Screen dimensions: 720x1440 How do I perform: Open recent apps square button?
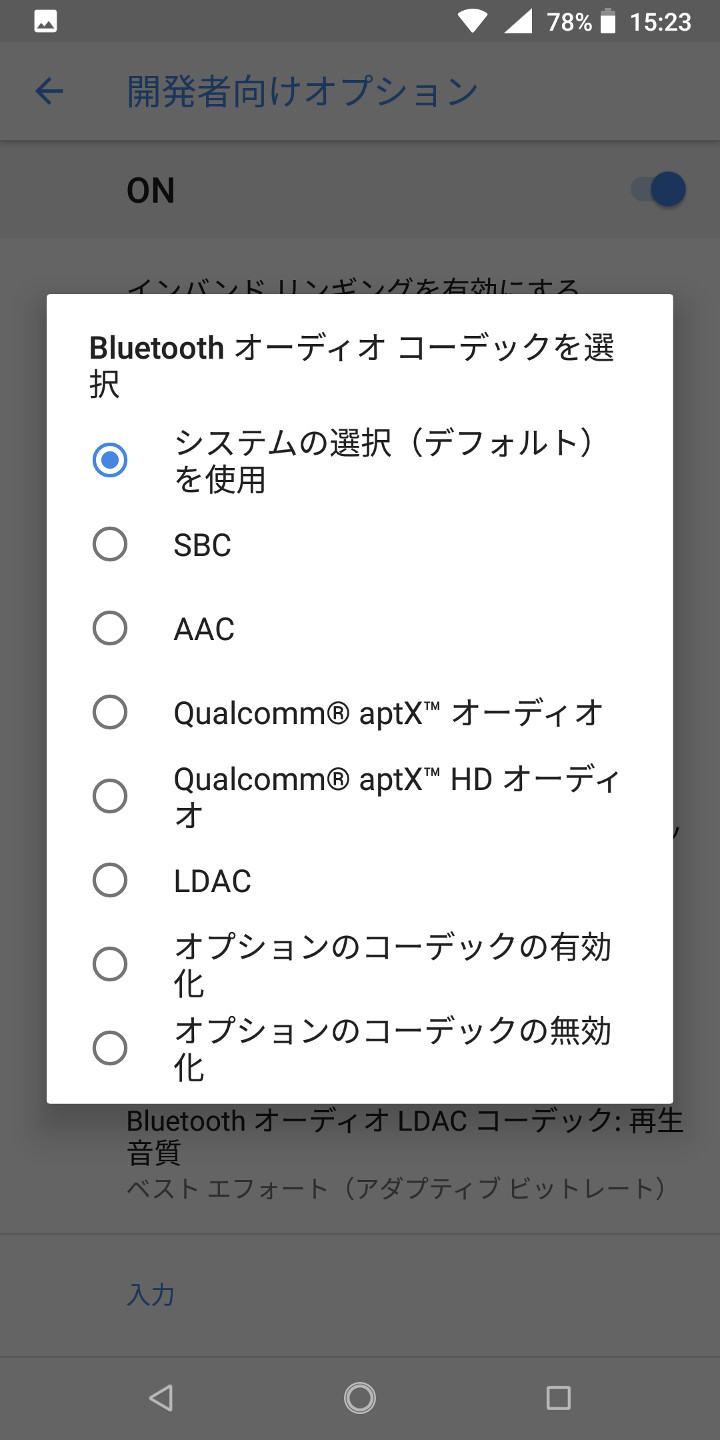(x=558, y=1397)
